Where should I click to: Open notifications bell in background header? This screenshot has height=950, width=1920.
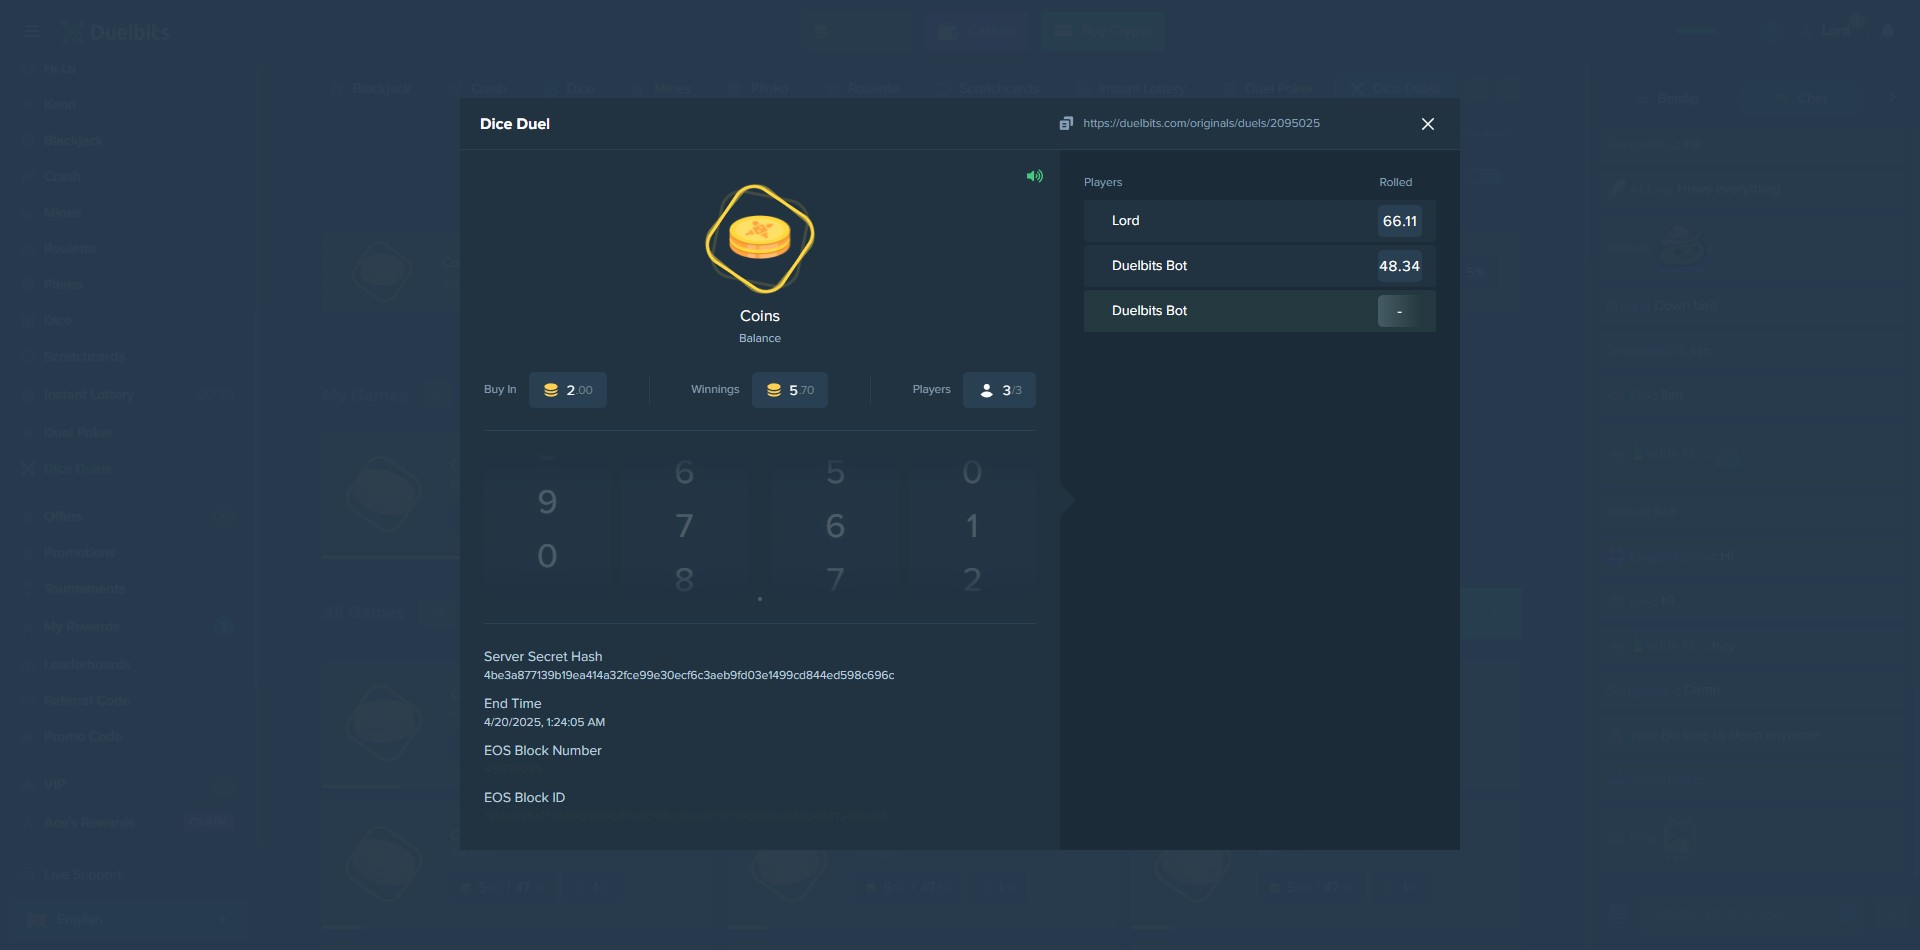1887,32
